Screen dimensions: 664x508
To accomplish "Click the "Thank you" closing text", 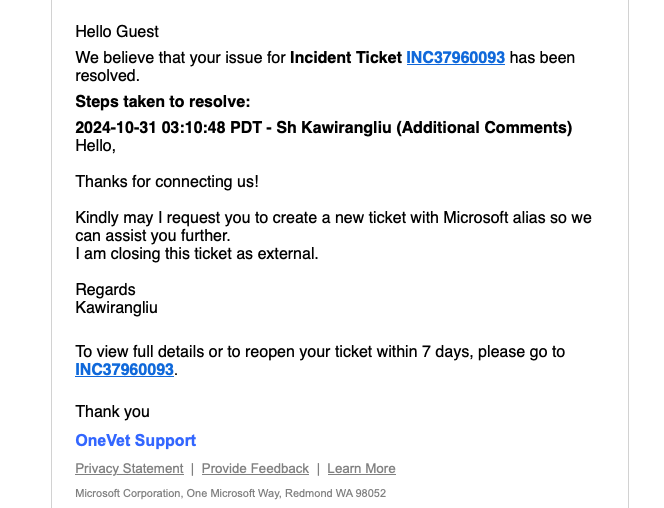I will tap(112, 411).
